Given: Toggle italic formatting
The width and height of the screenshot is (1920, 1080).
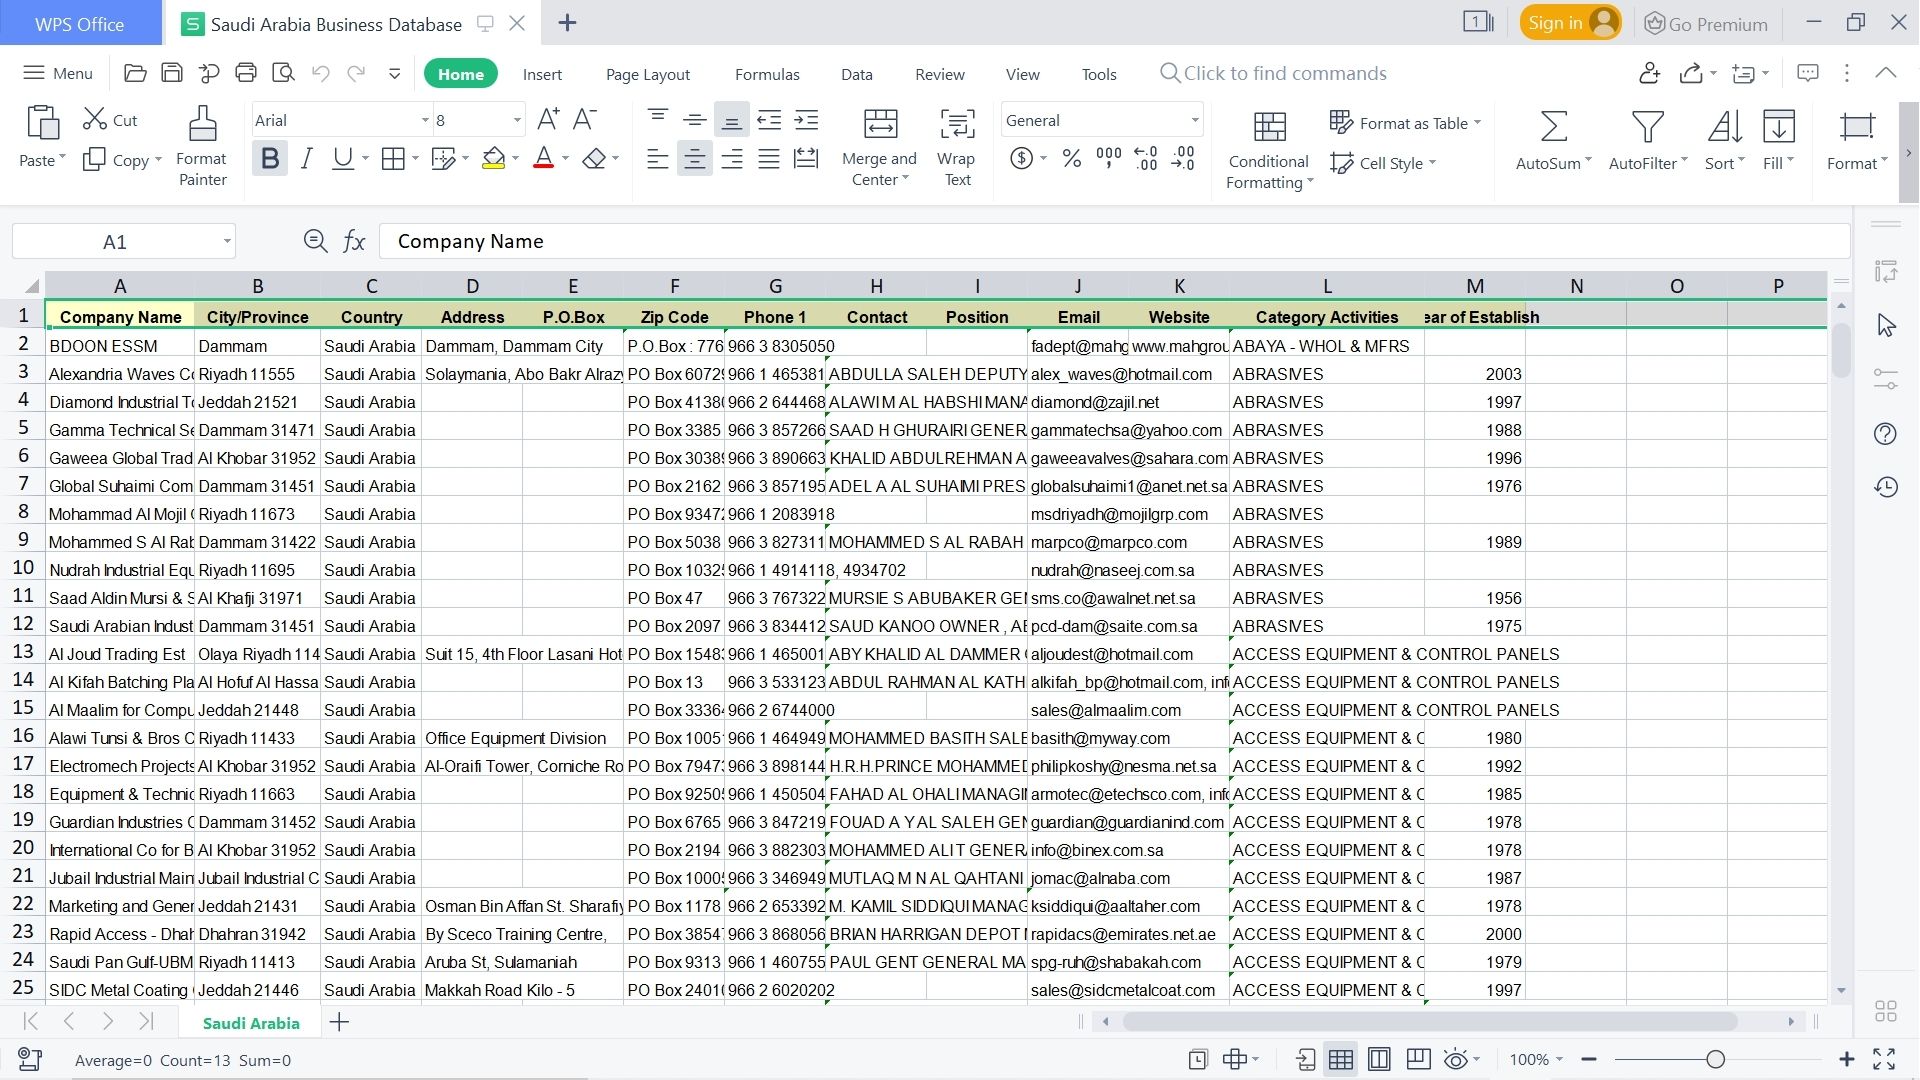Looking at the screenshot, I should [306, 157].
